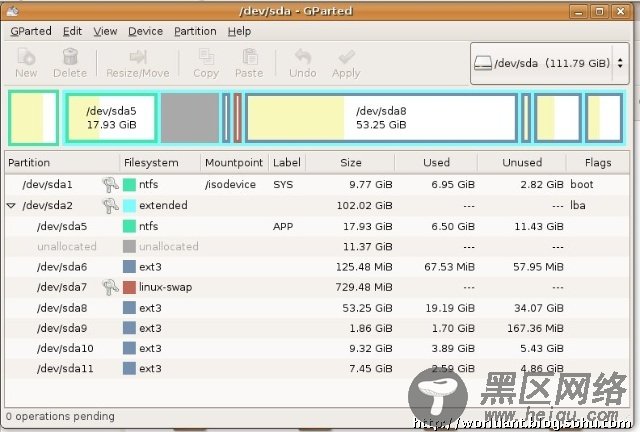Select the unallocated row in partition list
The height and width of the screenshot is (432, 640).
(x=317, y=246)
